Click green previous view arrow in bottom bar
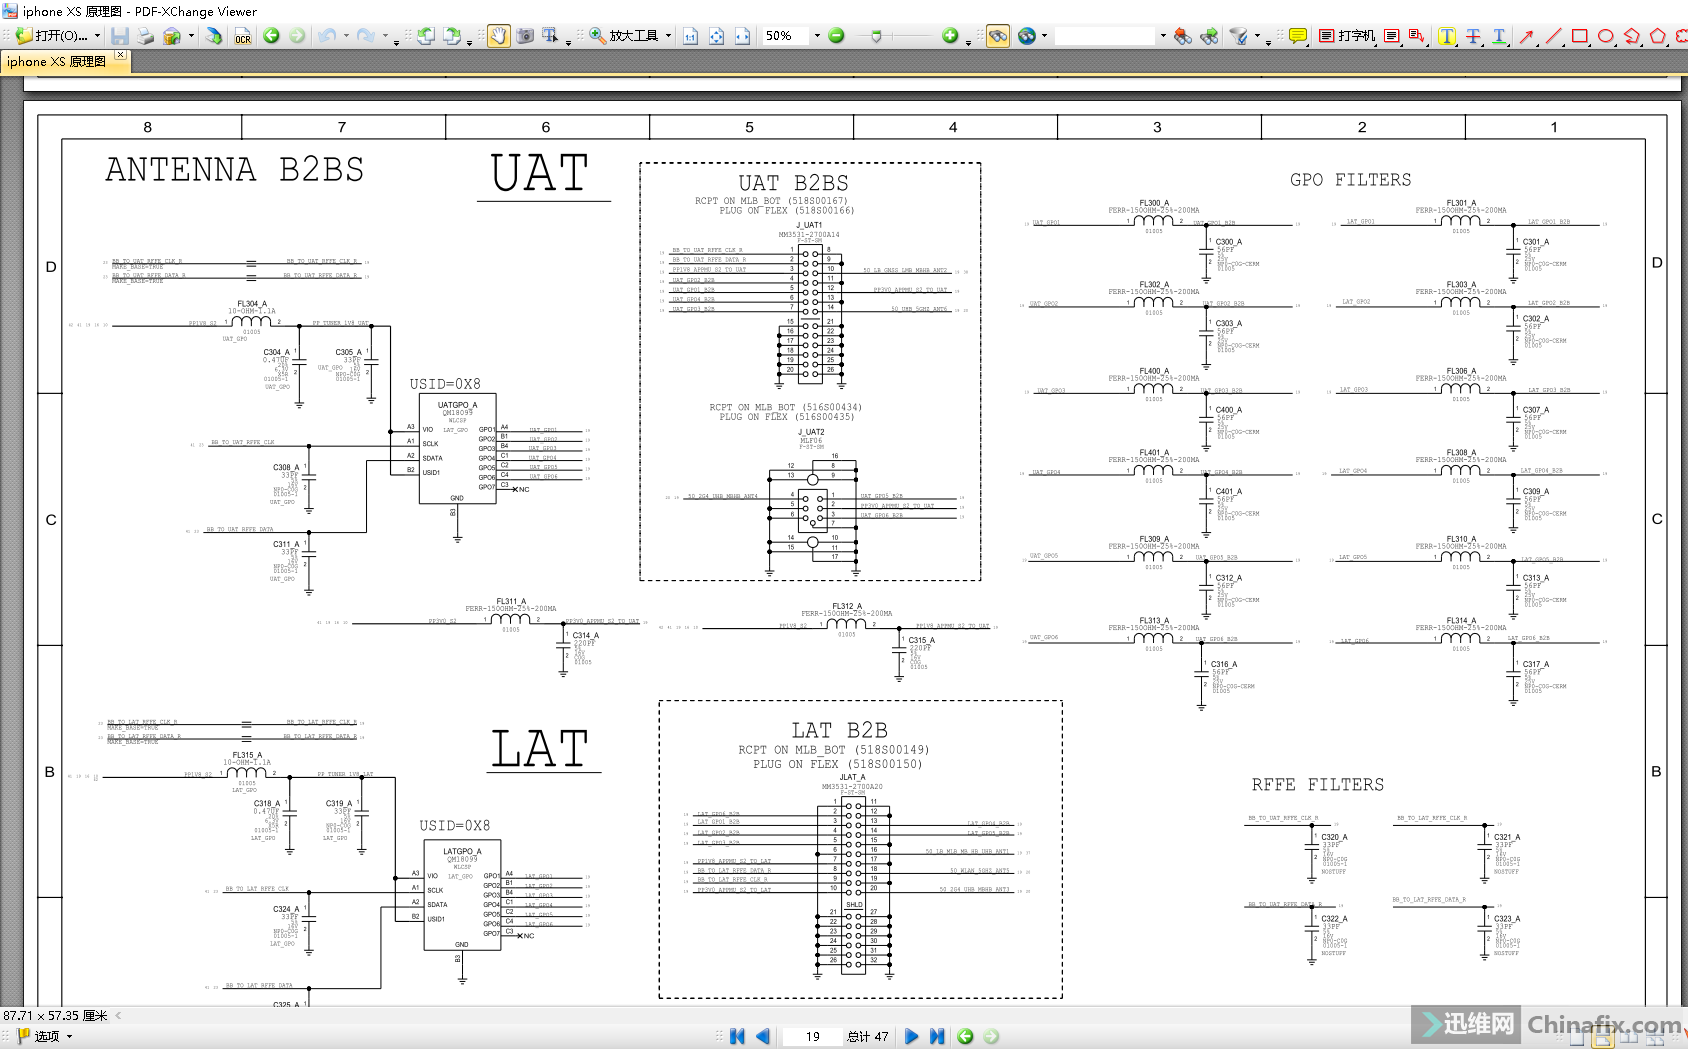Viewport: 1688px width, 1049px height. (x=965, y=1037)
